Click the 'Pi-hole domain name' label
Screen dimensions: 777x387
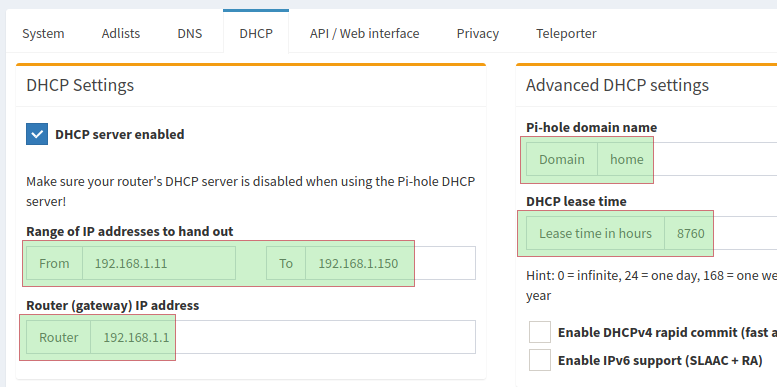coord(592,127)
